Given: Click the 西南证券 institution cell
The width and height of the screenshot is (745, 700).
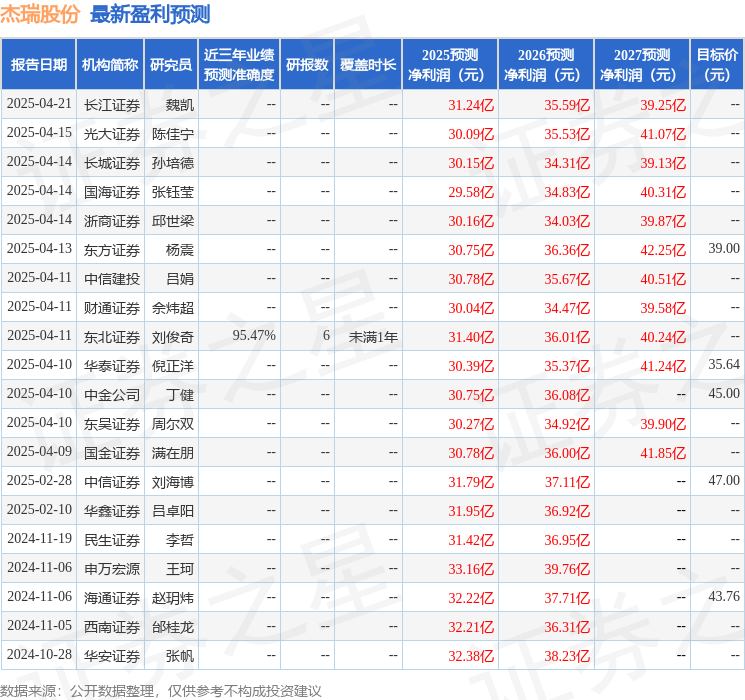Looking at the screenshot, I should [x=112, y=627].
